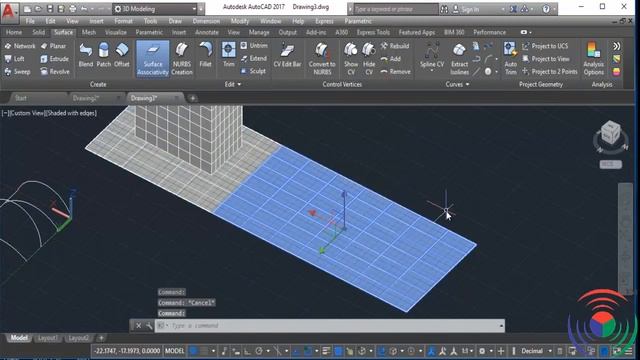Pick the Extrude surface tool
This screenshot has width=640, height=360.
pyautogui.click(x=55, y=59)
